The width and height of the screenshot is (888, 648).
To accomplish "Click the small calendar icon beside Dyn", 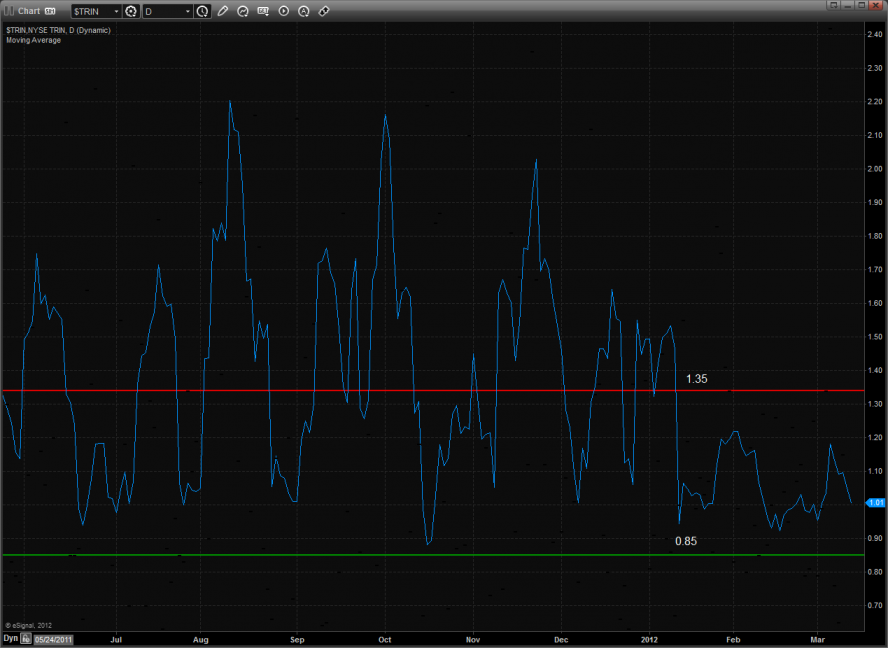I will 26,638.
